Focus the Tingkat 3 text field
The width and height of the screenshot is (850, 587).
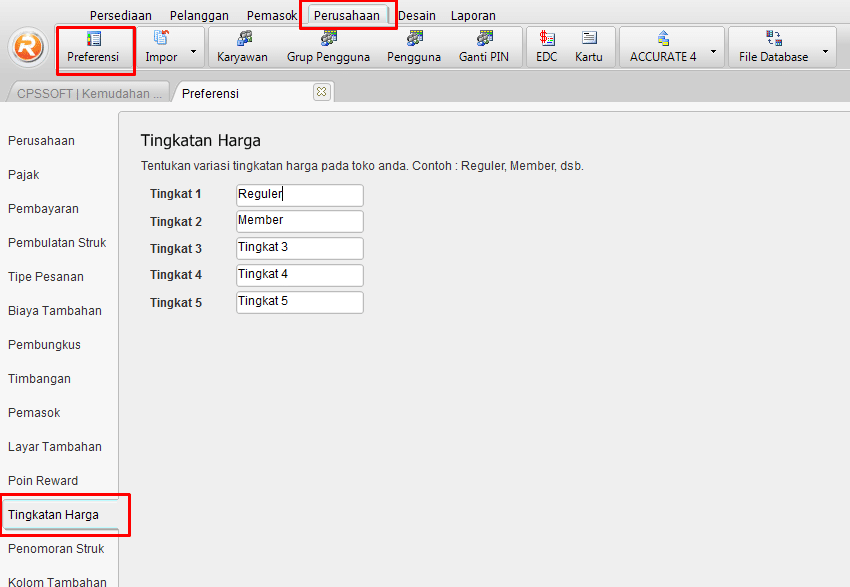(x=299, y=248)
